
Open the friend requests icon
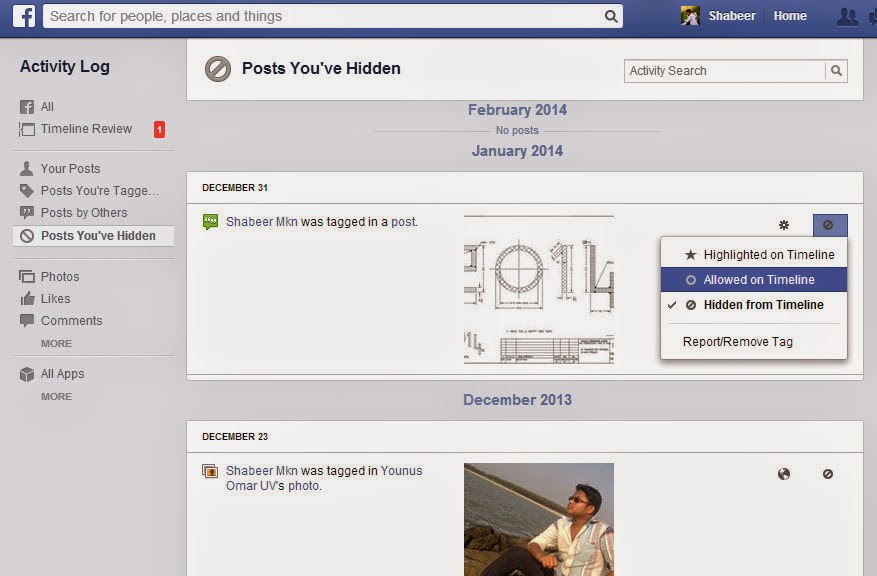click(847, 17)
